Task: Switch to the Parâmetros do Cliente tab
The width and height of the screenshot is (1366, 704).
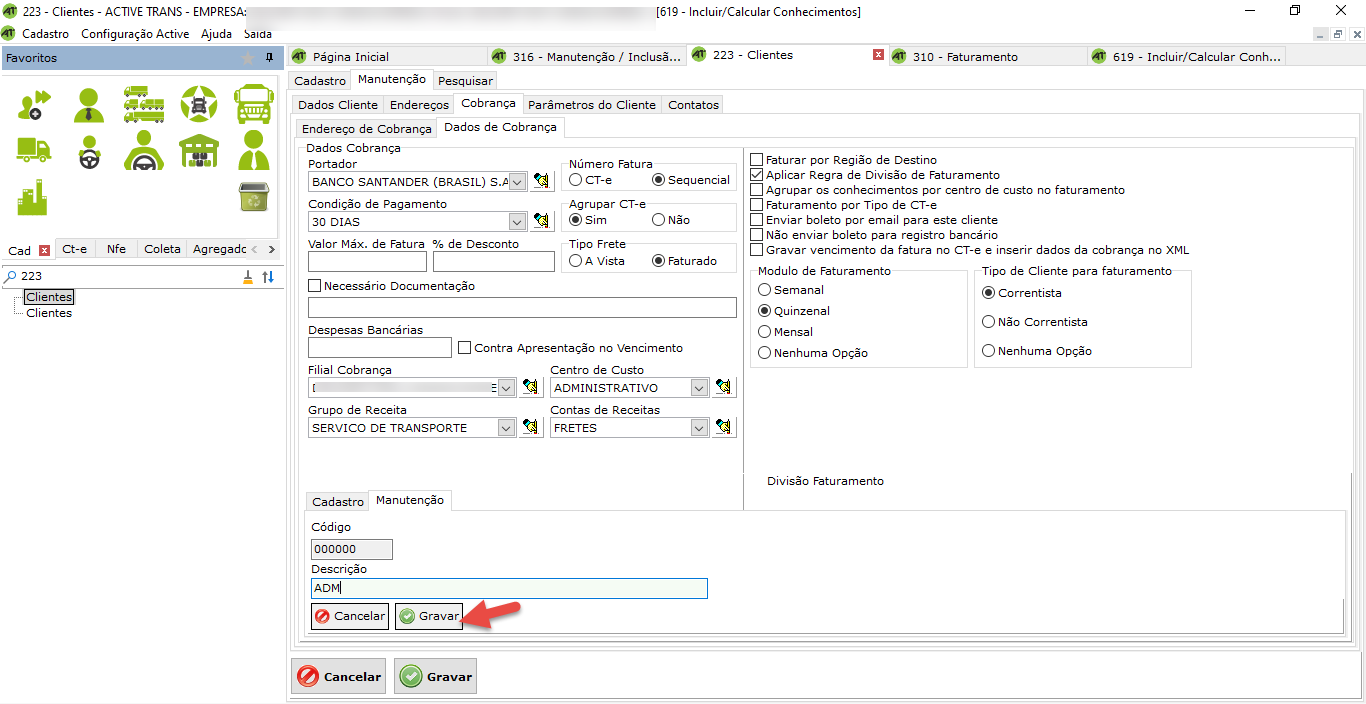Action: tap(592, 105)
